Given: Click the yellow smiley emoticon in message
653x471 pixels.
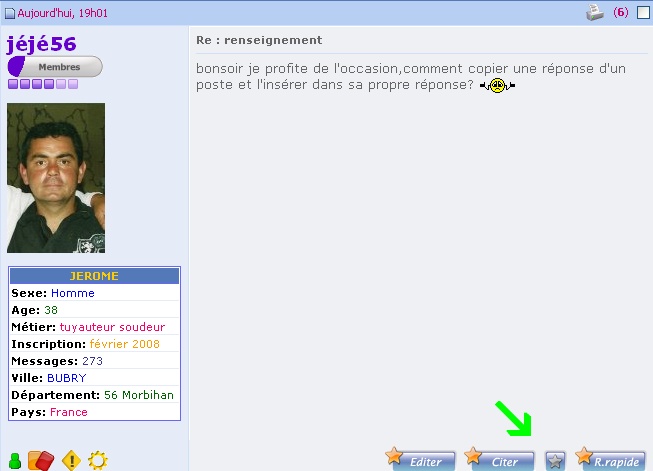Looking at the screenshot, I should [497, 86].
